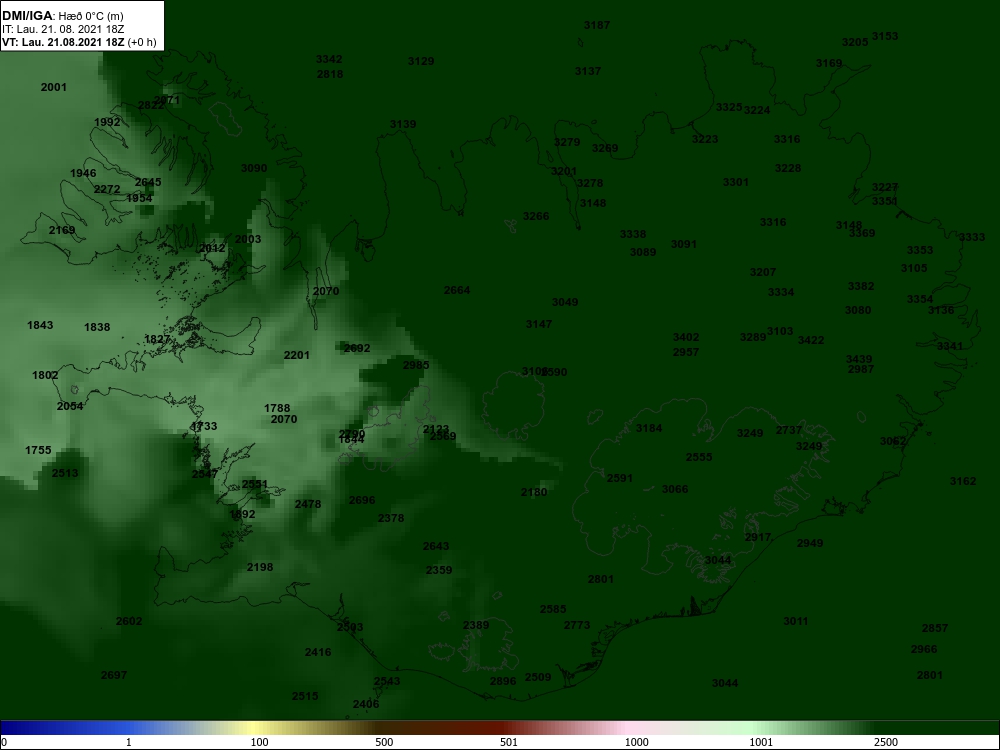Pick the yellow band near the 100 mark

(255, 728)
